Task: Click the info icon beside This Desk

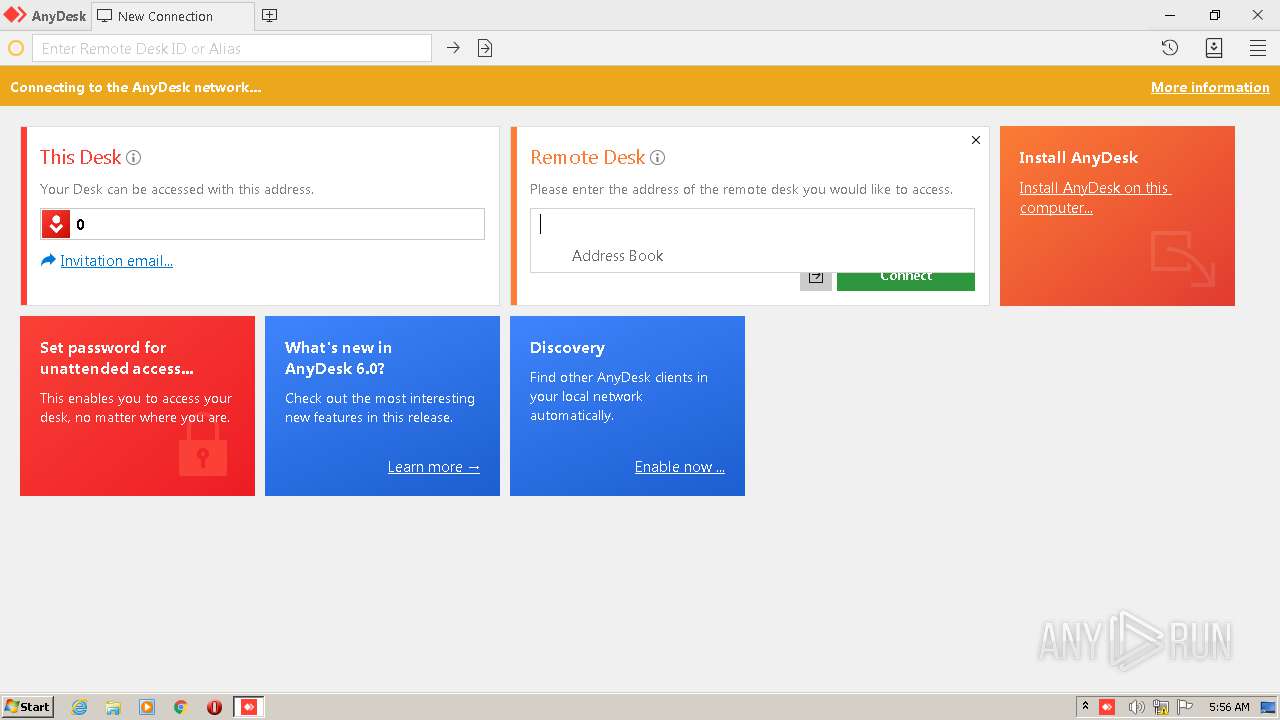Action: 133,158
